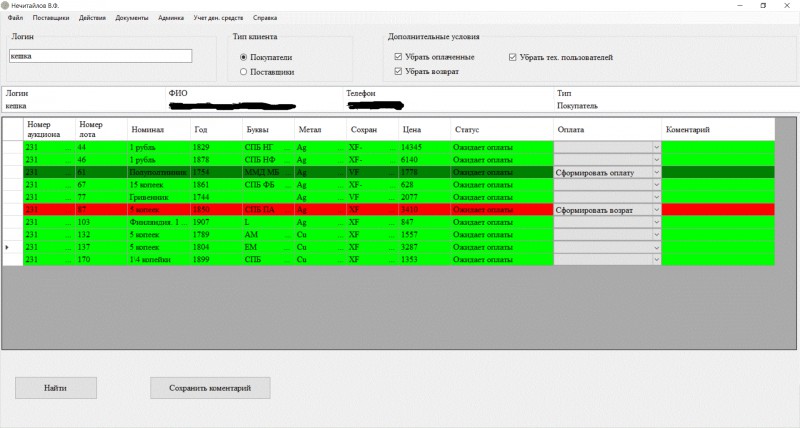The image size is (800, 428).
Task: Click year cell 1789
Action: 217,235
